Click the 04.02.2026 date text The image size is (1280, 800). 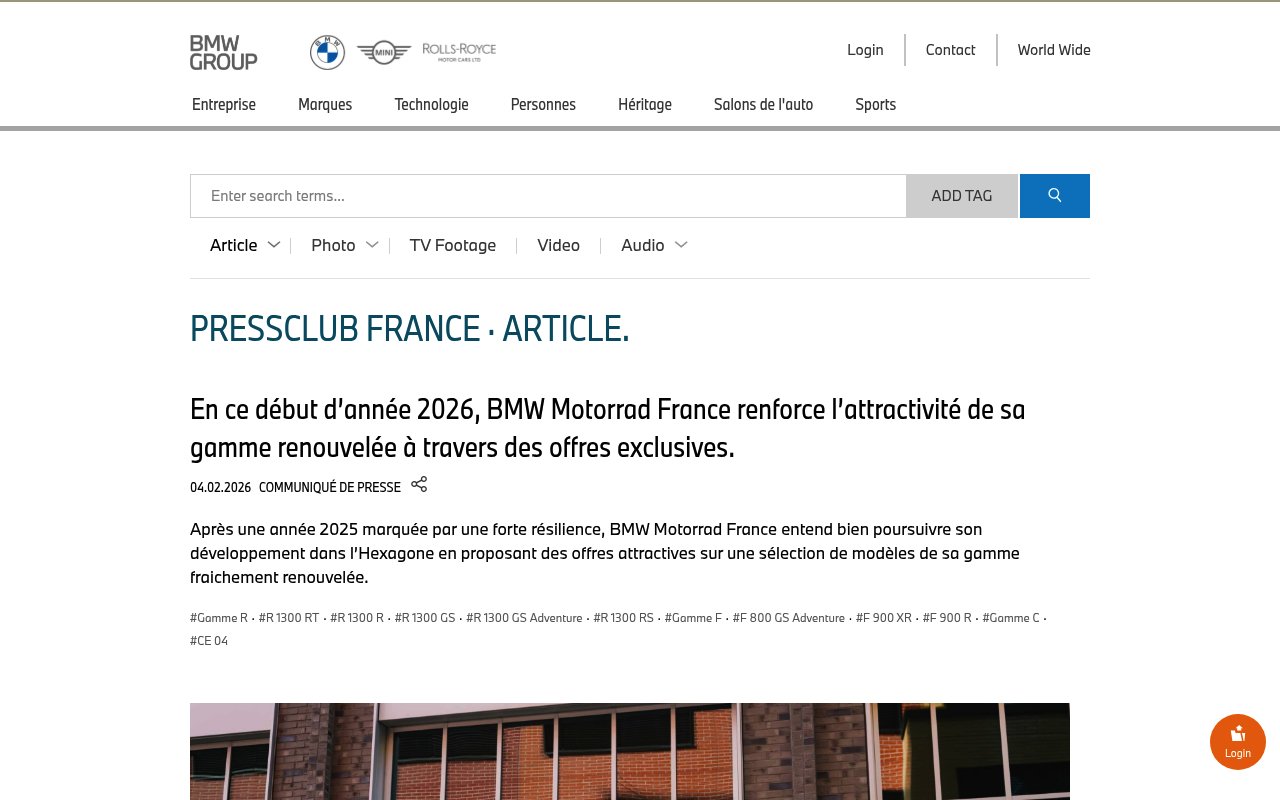[x=220, y=488]
